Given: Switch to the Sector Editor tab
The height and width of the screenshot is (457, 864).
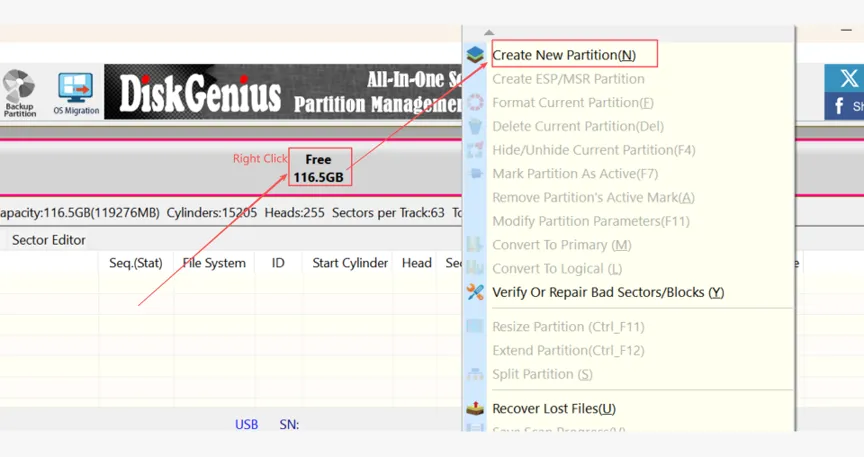Looking at the screenshot, I should 48,240.
